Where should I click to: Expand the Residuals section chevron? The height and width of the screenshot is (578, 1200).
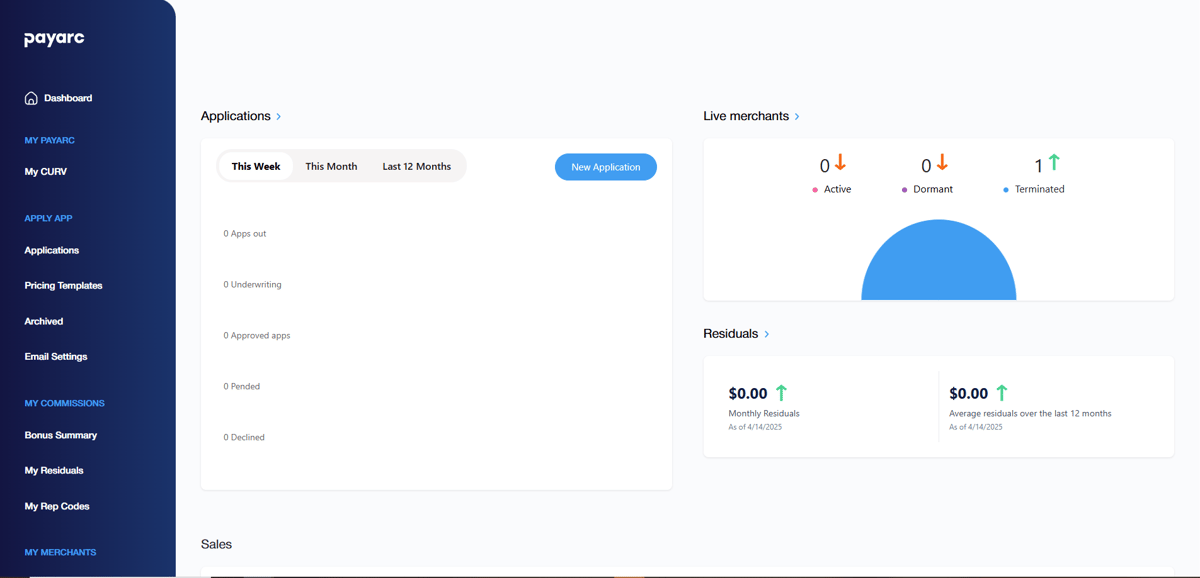(x=767, y=334)
